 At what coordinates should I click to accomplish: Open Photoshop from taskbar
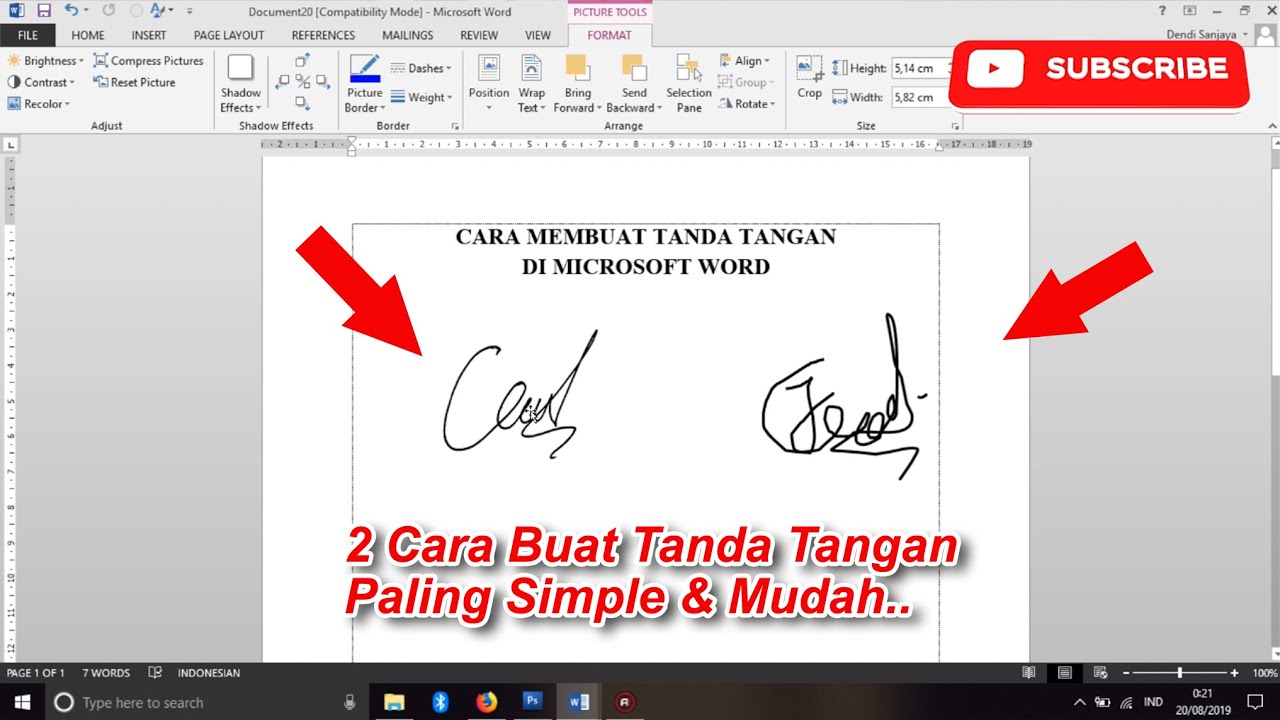tap(532, 702)
